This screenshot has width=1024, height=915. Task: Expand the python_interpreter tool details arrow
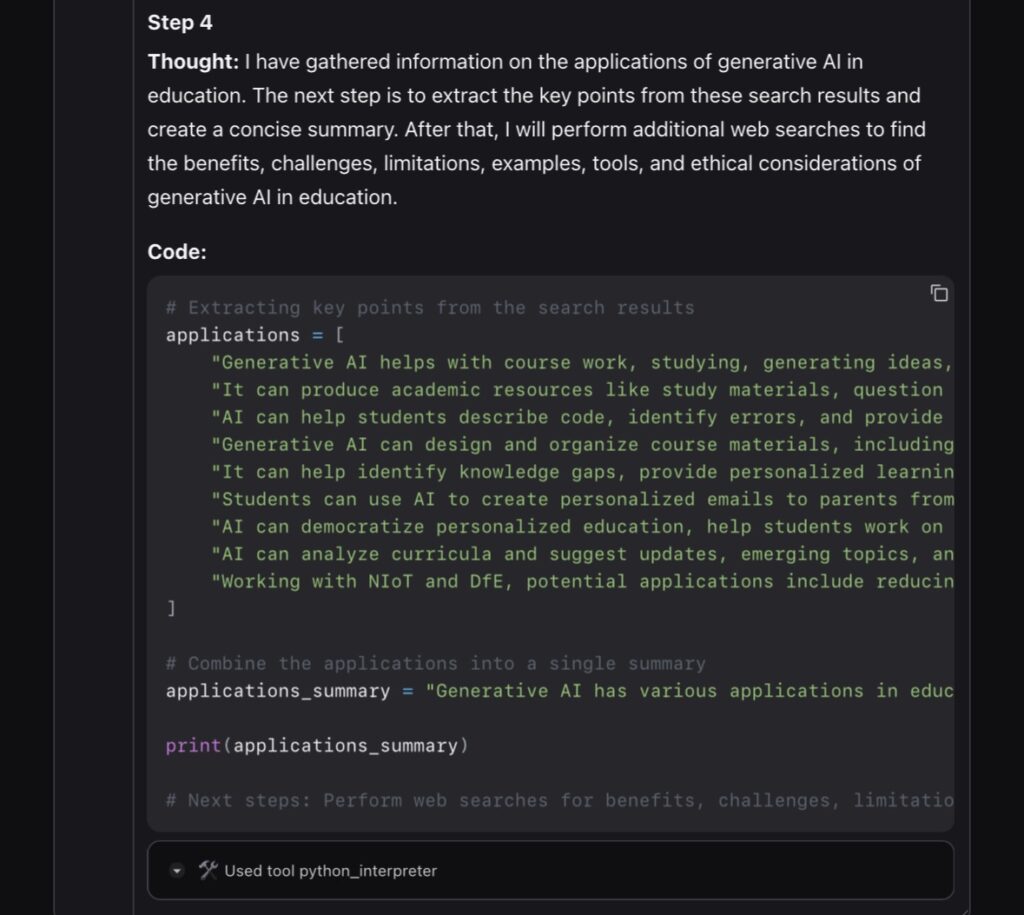coord(177,871)
